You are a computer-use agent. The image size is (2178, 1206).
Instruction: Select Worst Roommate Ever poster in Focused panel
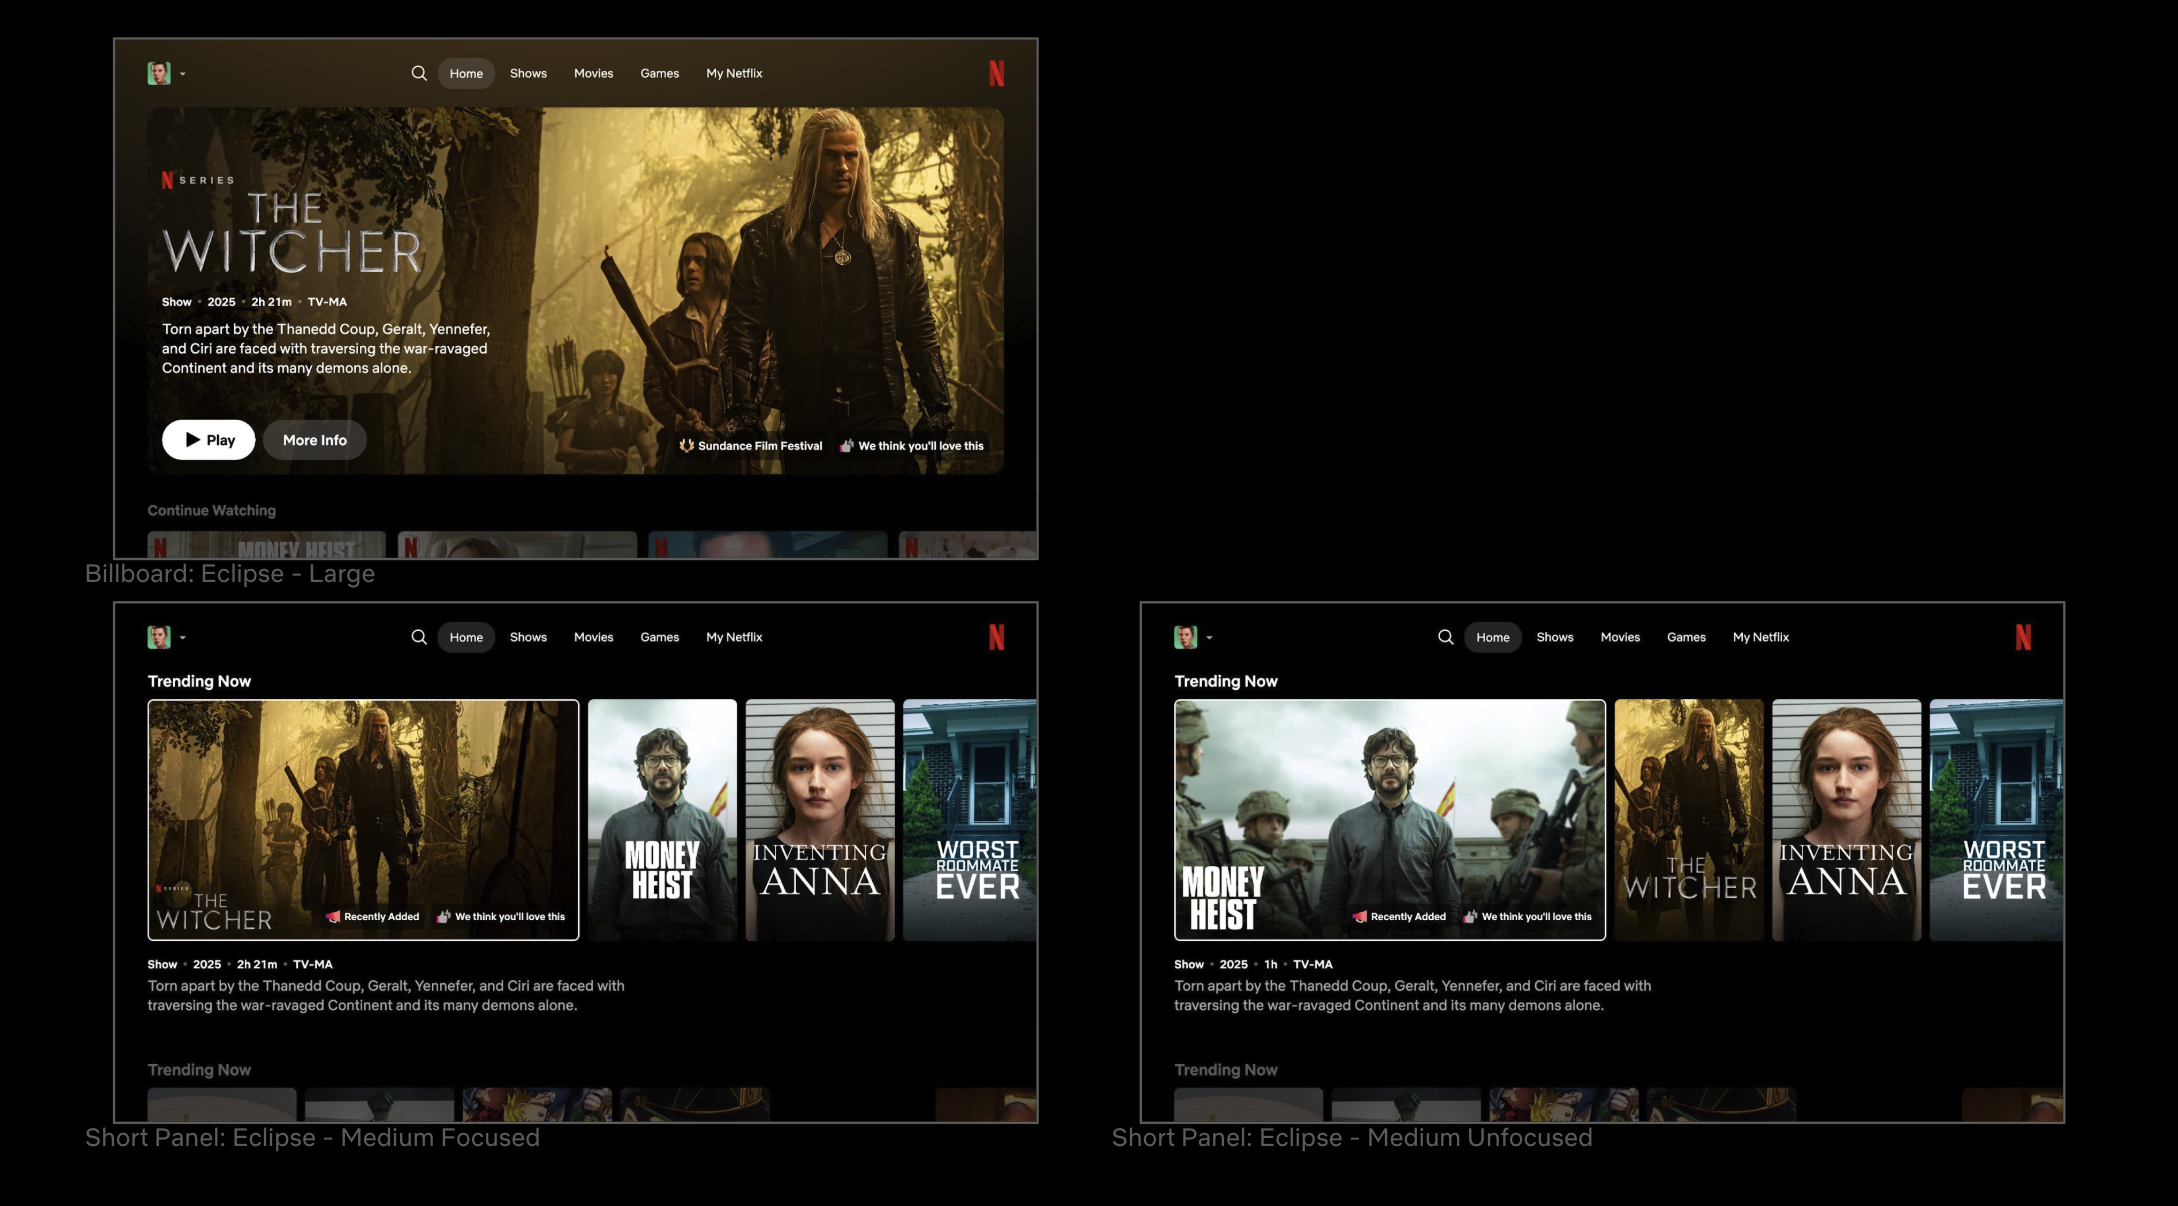969,820
